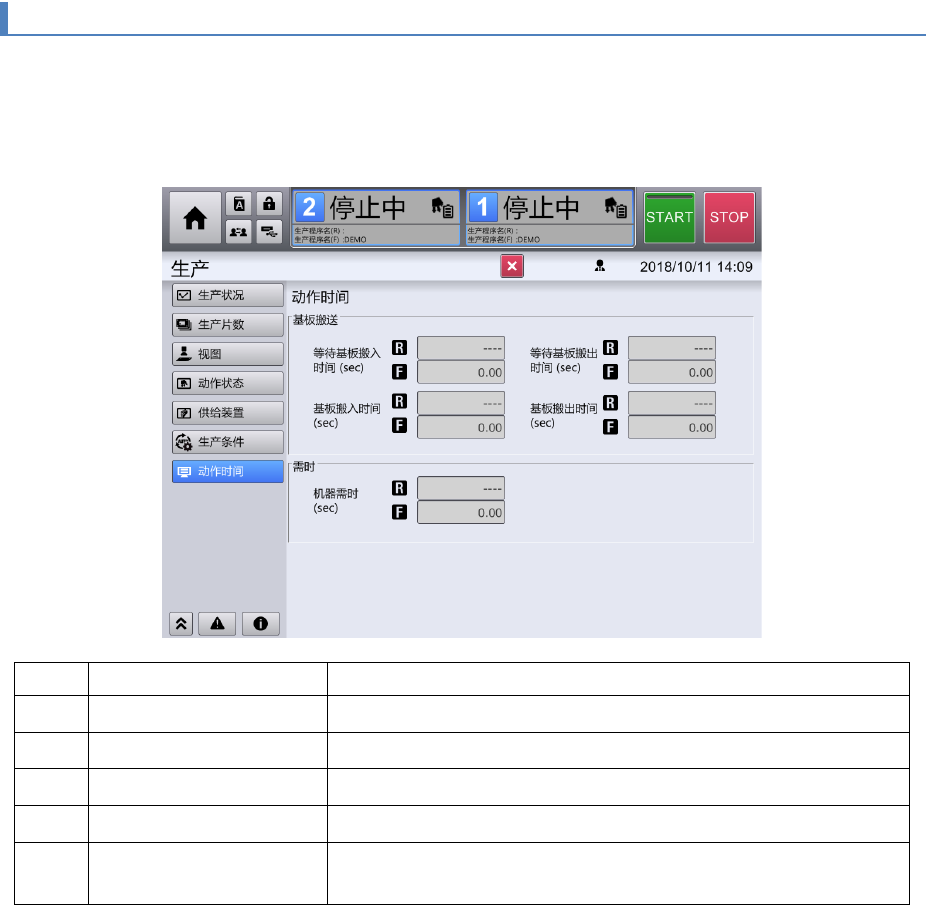The height and width of the screenshot is (905, 926).
Task: Close the 生产 screen with red X
Action: 512,266
